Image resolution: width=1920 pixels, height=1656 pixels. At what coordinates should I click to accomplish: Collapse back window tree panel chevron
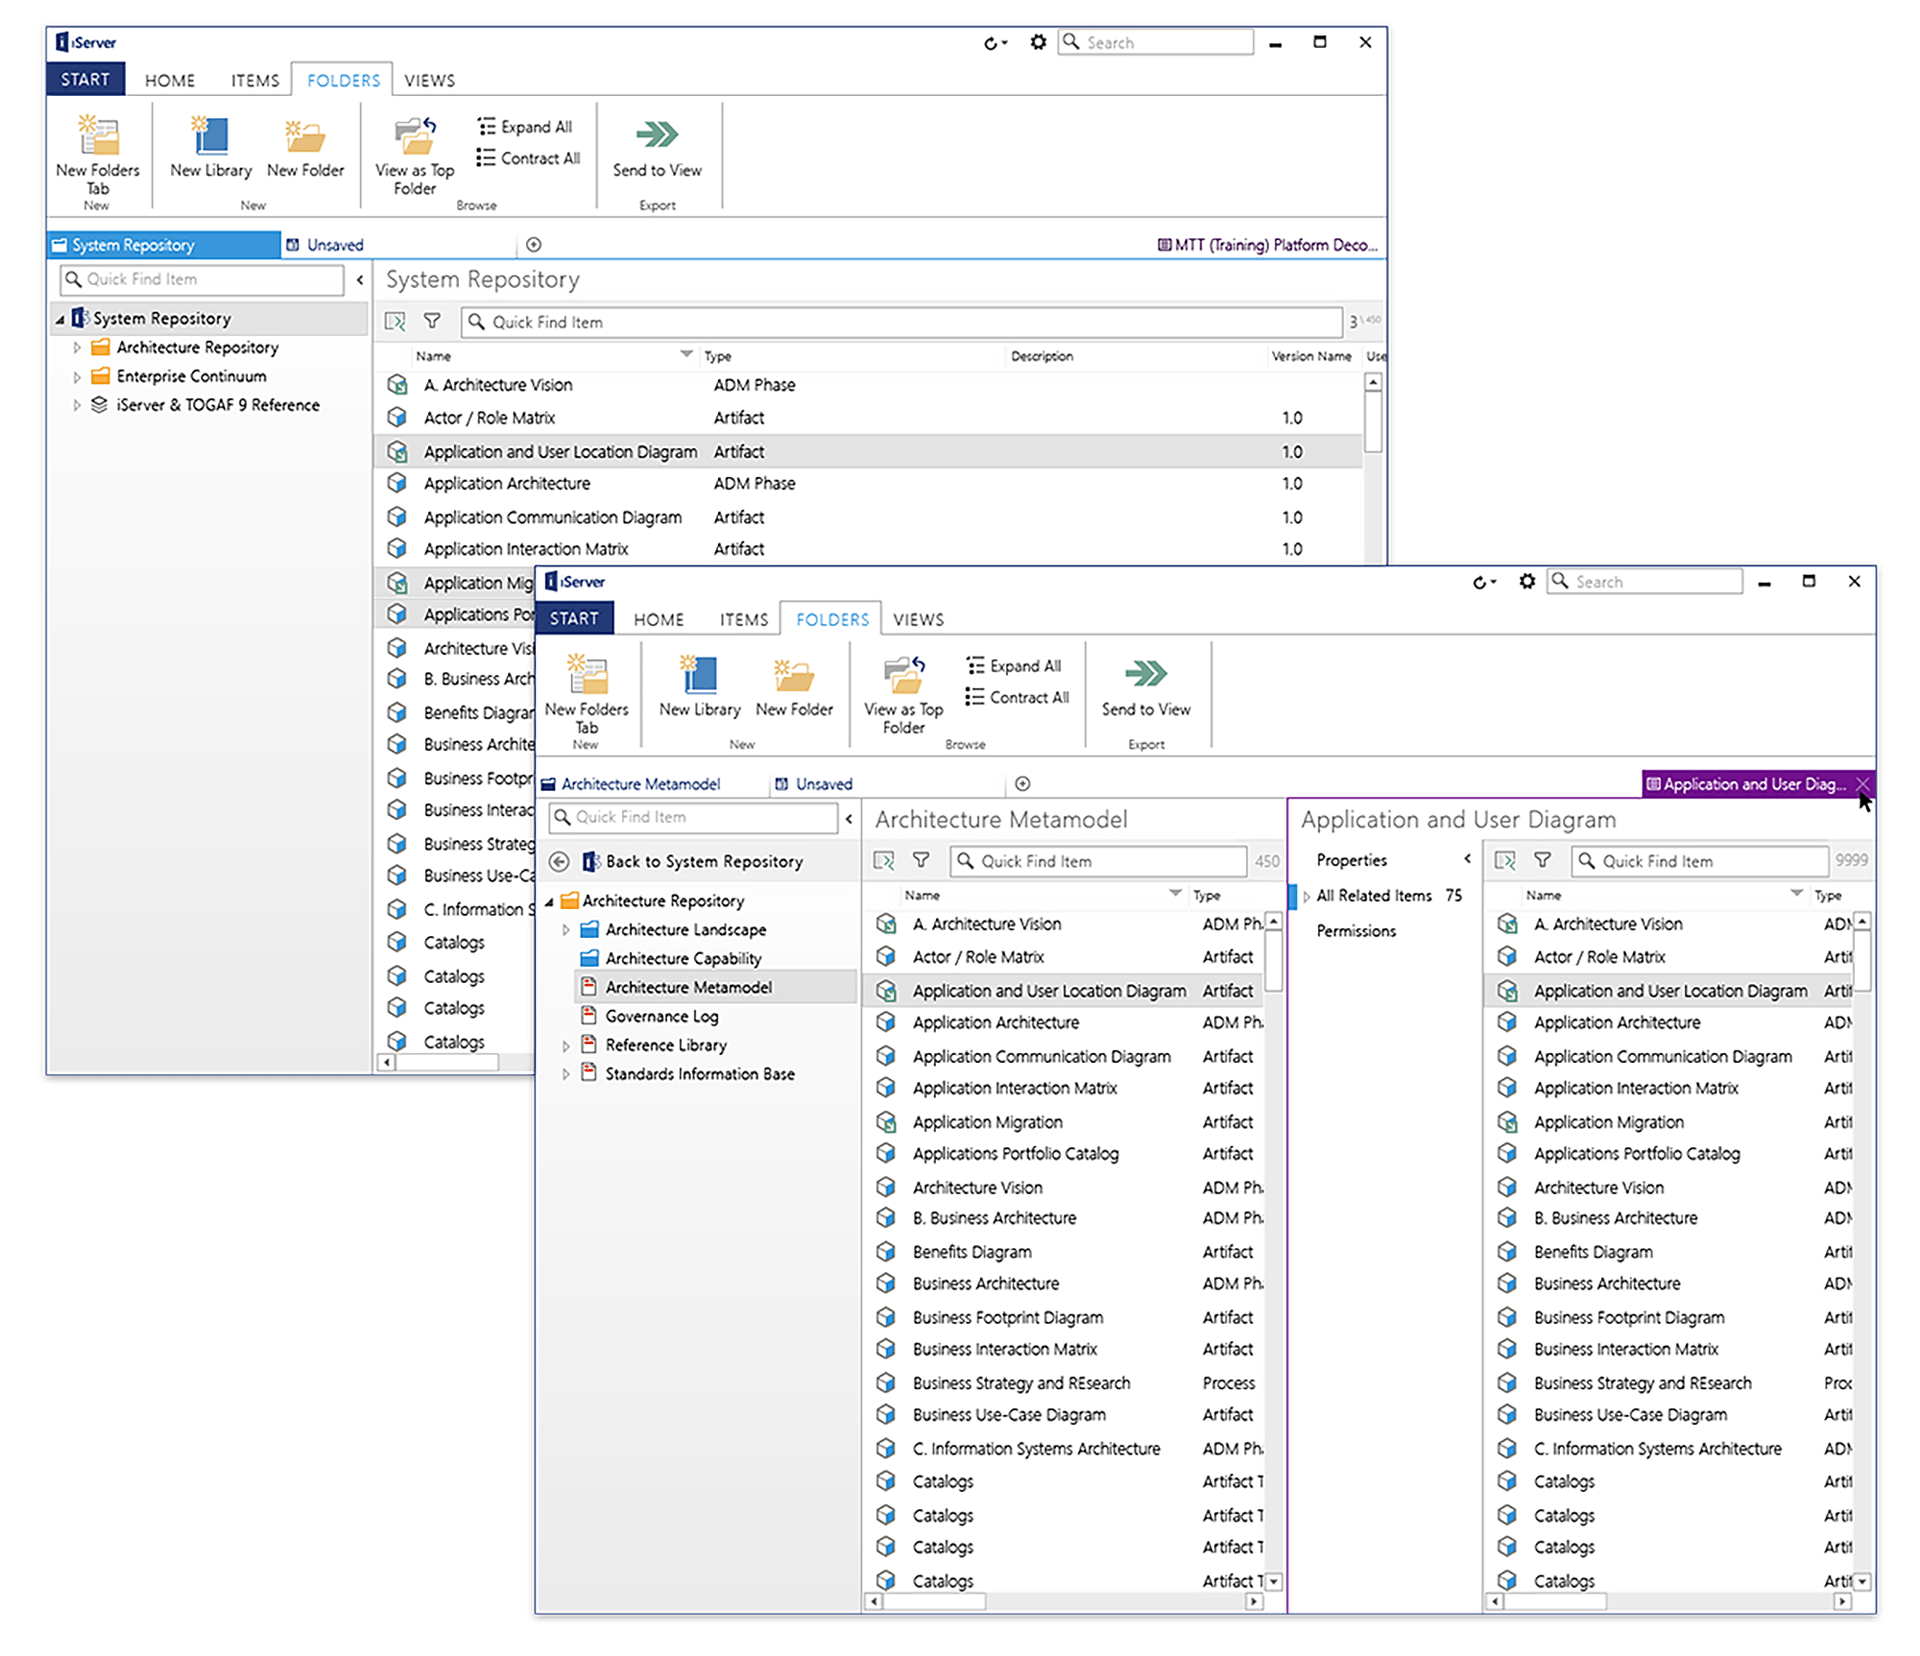(x=360, y=280)
